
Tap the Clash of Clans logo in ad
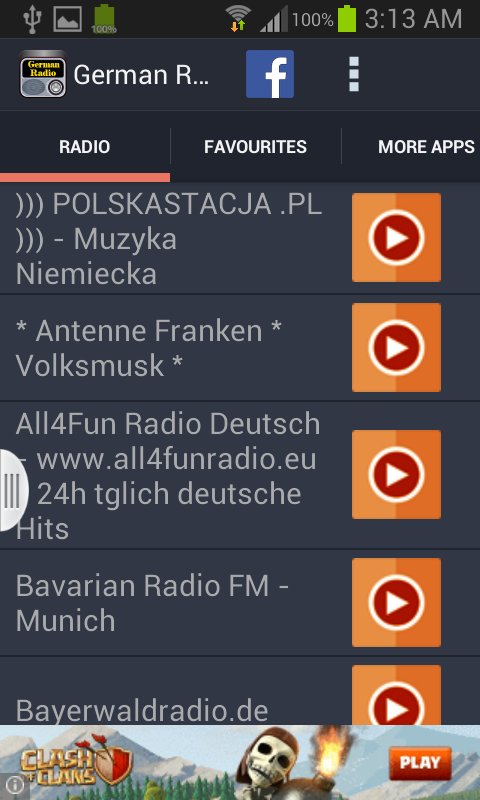tap(76, 761)
